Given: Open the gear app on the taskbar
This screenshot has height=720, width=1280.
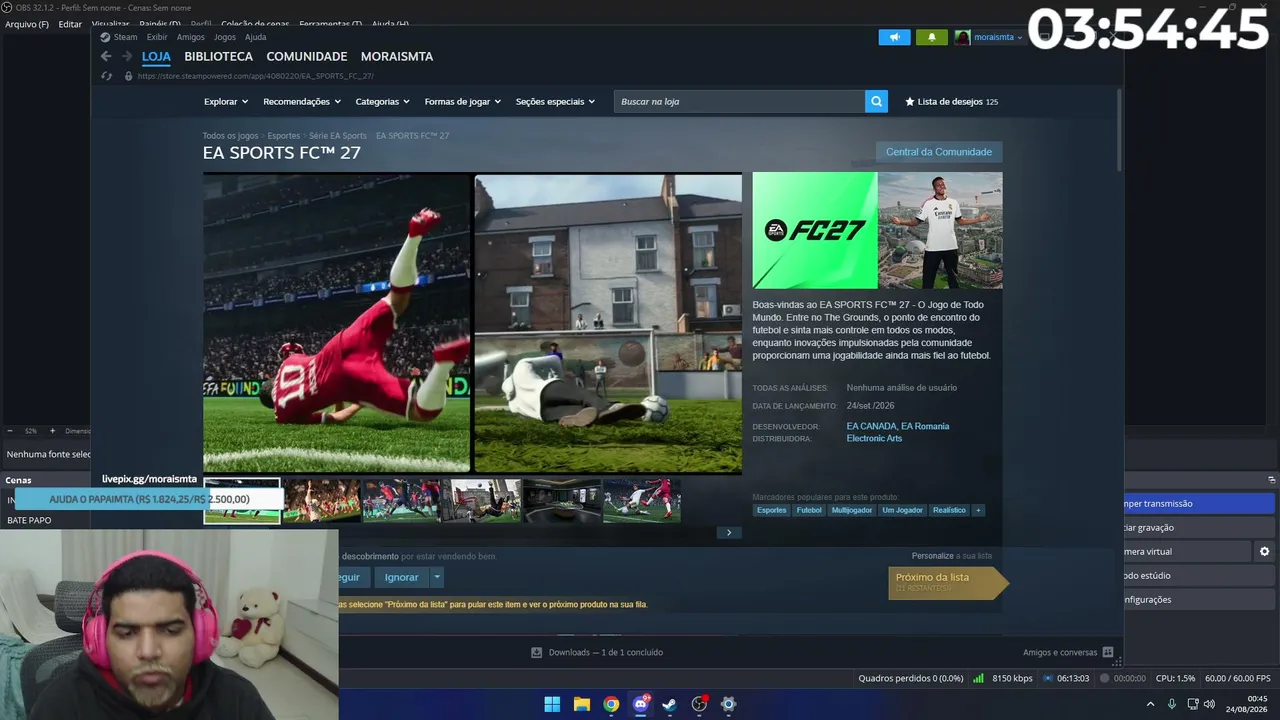Looking at the screenshot, I should point(729,704).
